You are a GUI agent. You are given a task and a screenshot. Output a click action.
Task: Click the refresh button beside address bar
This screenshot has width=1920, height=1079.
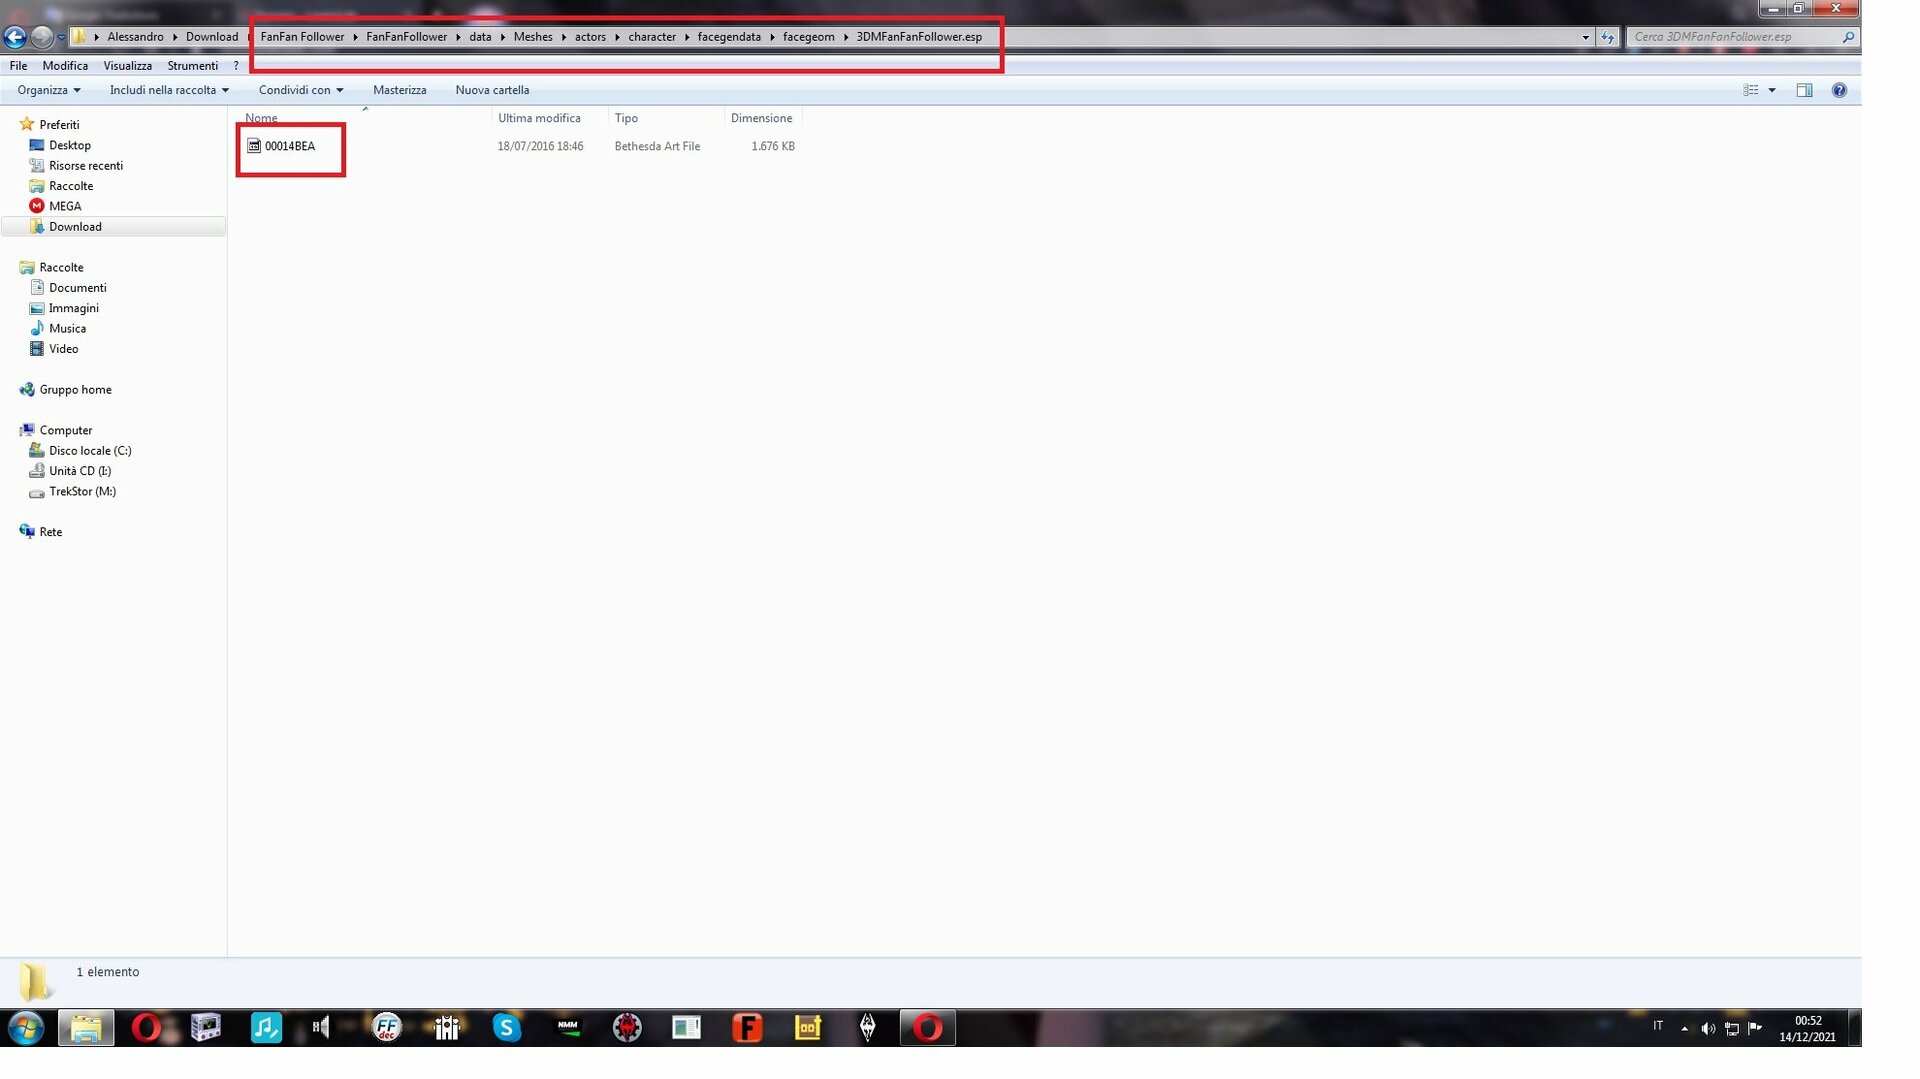click(x=1607, y=37)
